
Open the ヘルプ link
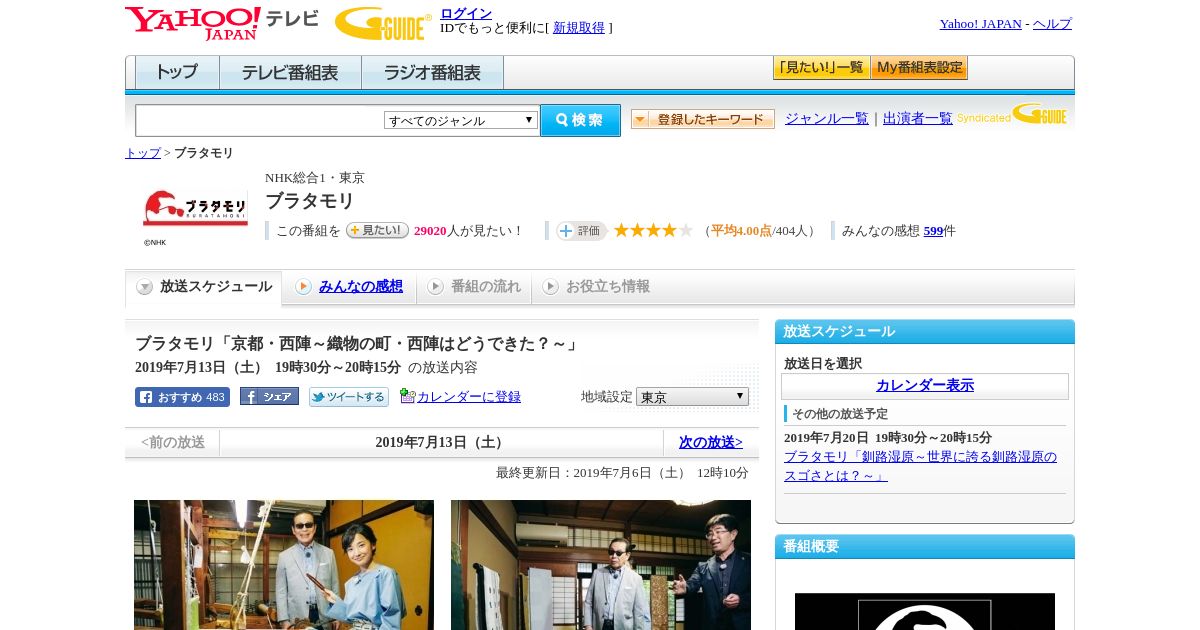(1052, 24)
